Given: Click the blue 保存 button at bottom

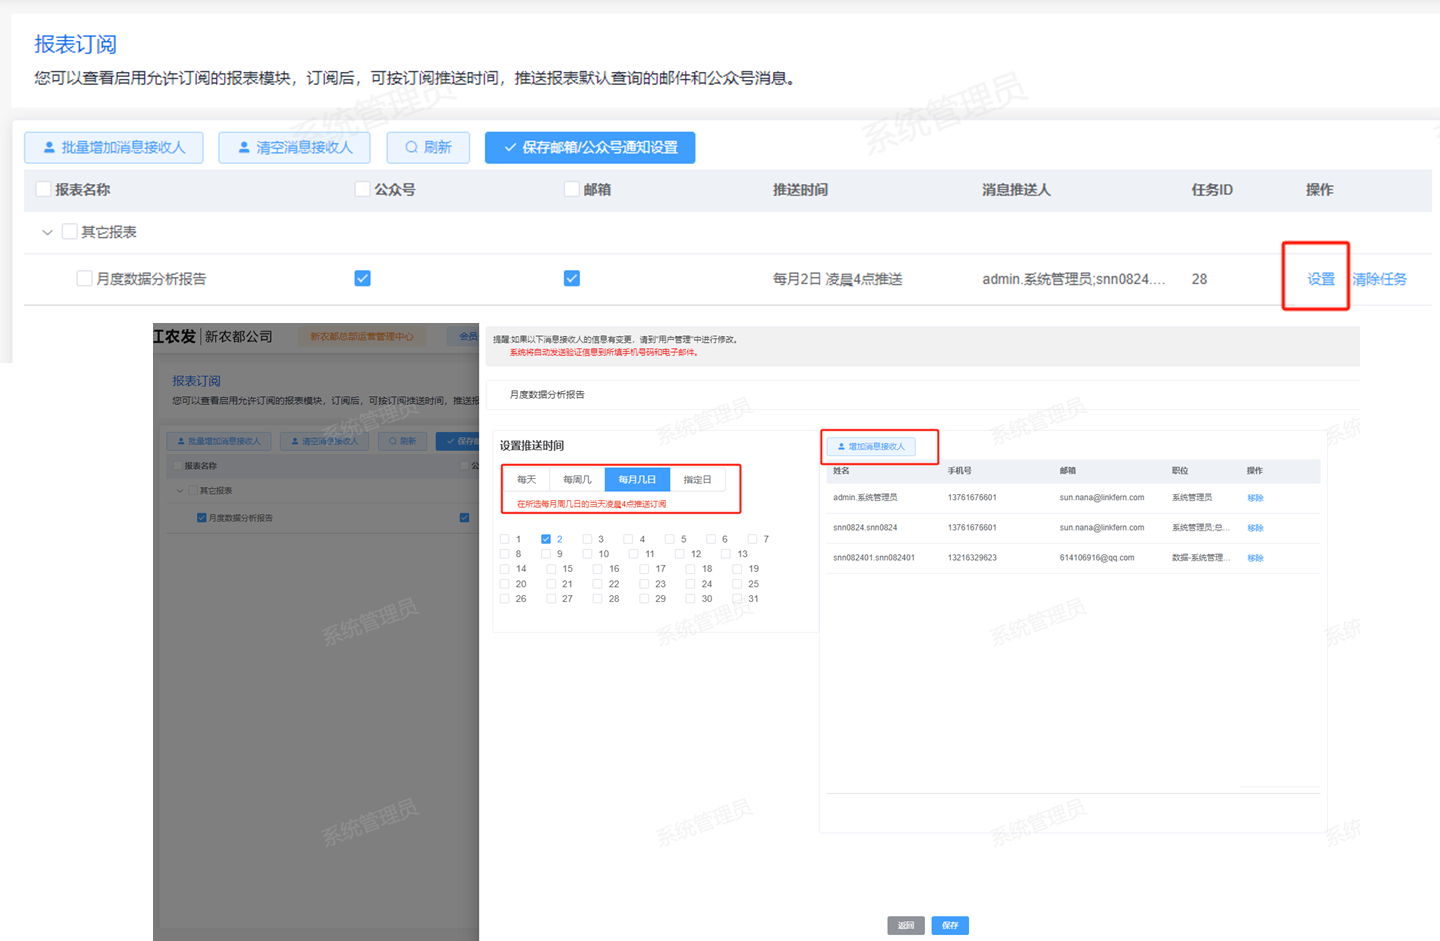Looking at the screenshot, I should 949,925.
